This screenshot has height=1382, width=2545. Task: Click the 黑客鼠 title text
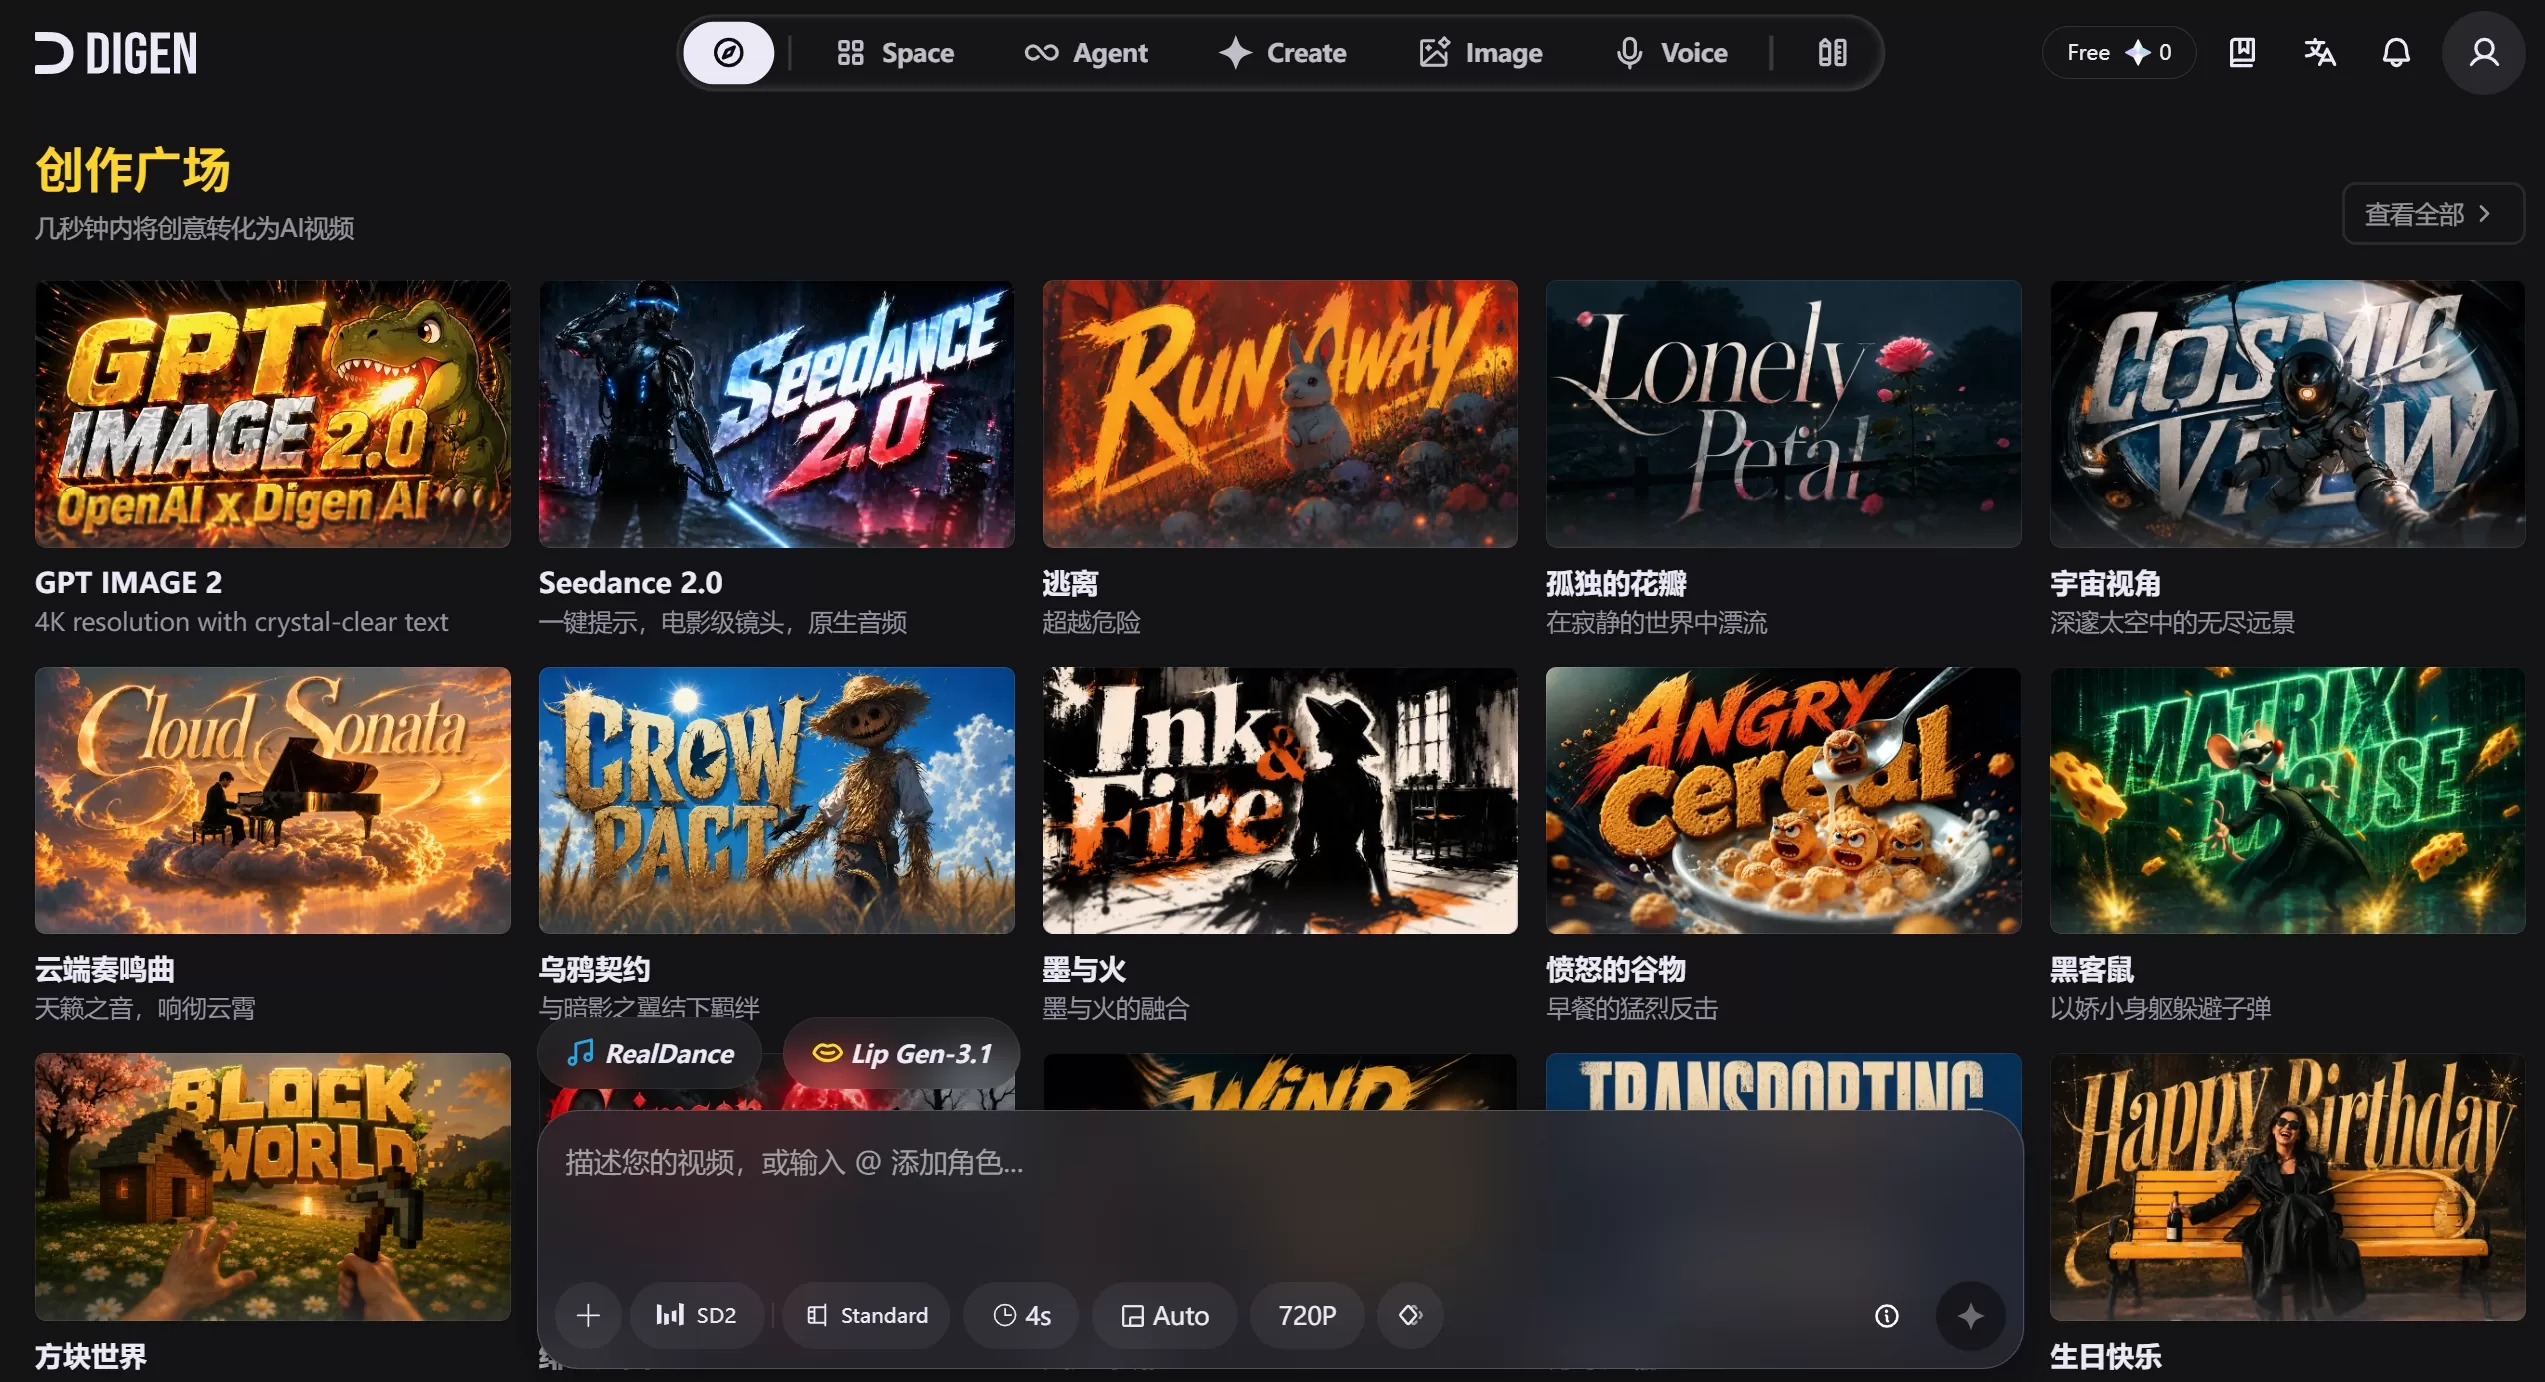pyautogui.click(x=2092, y=969)
